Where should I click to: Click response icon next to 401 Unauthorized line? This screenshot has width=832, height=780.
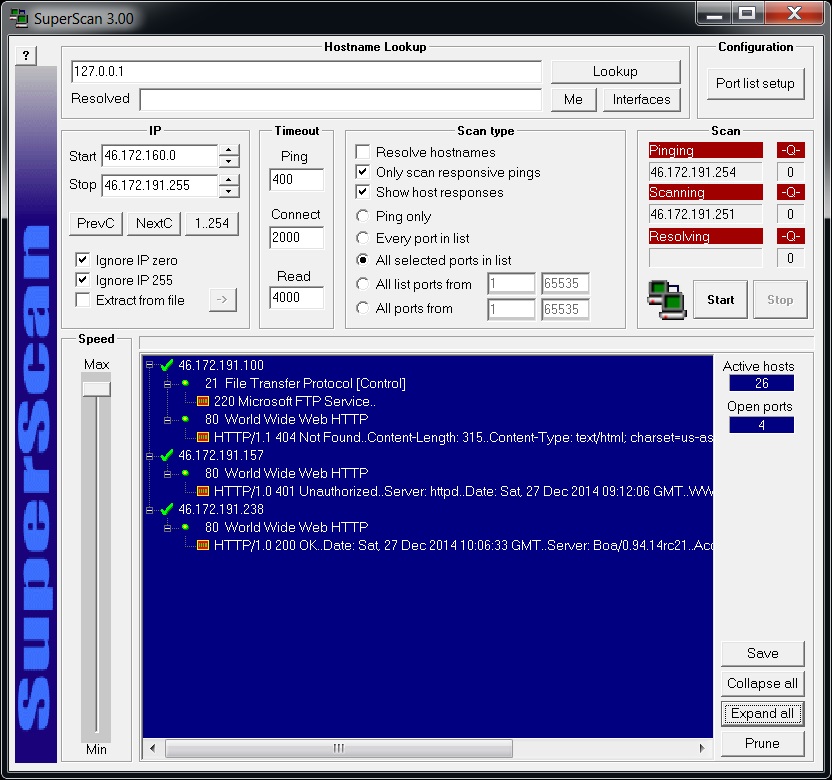tap(203, 491)
